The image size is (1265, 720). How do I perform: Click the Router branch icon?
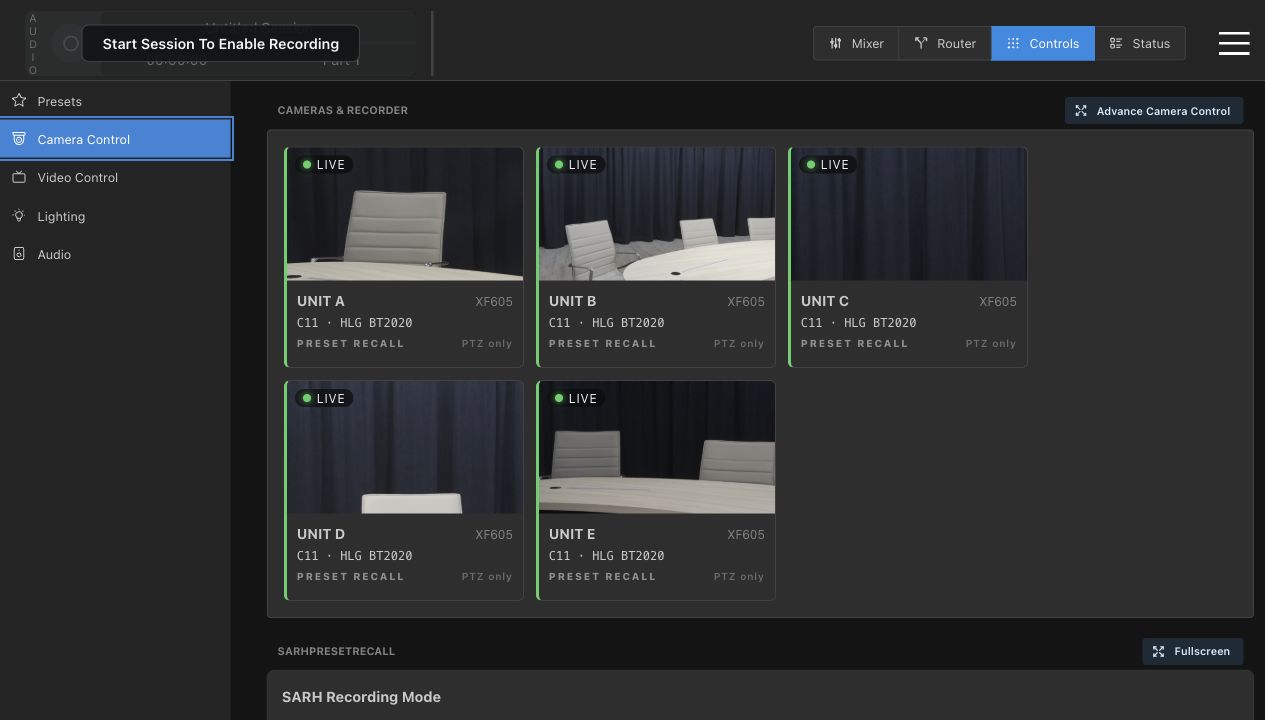point(921,43)
